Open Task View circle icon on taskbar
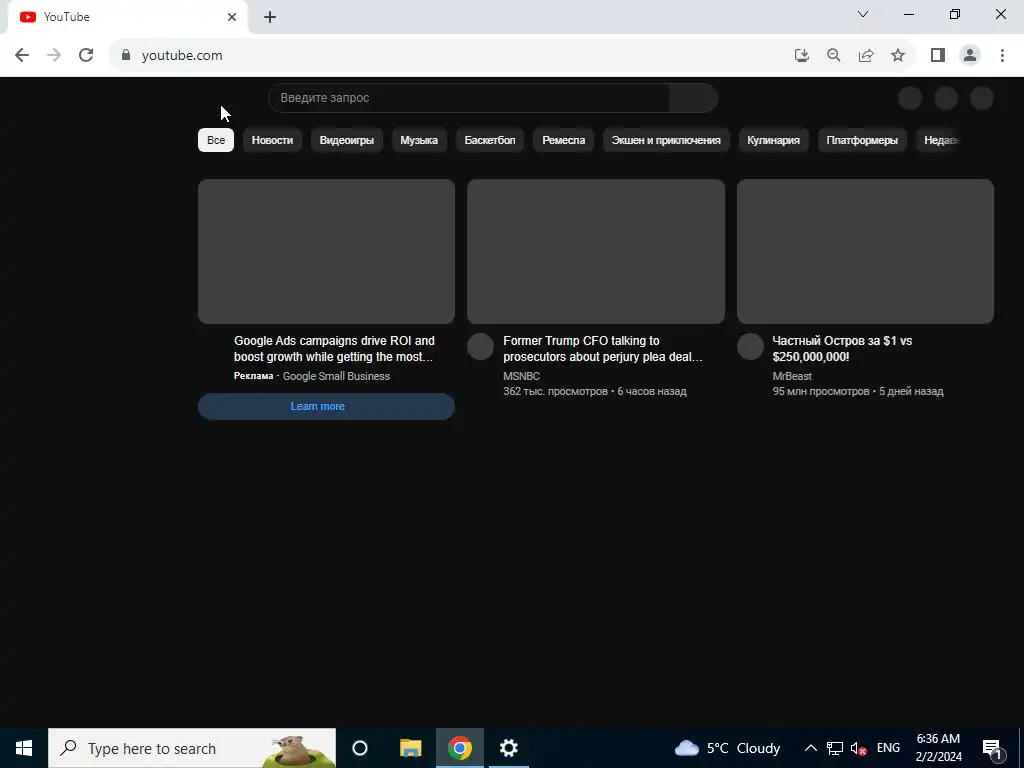 (360, 748)
